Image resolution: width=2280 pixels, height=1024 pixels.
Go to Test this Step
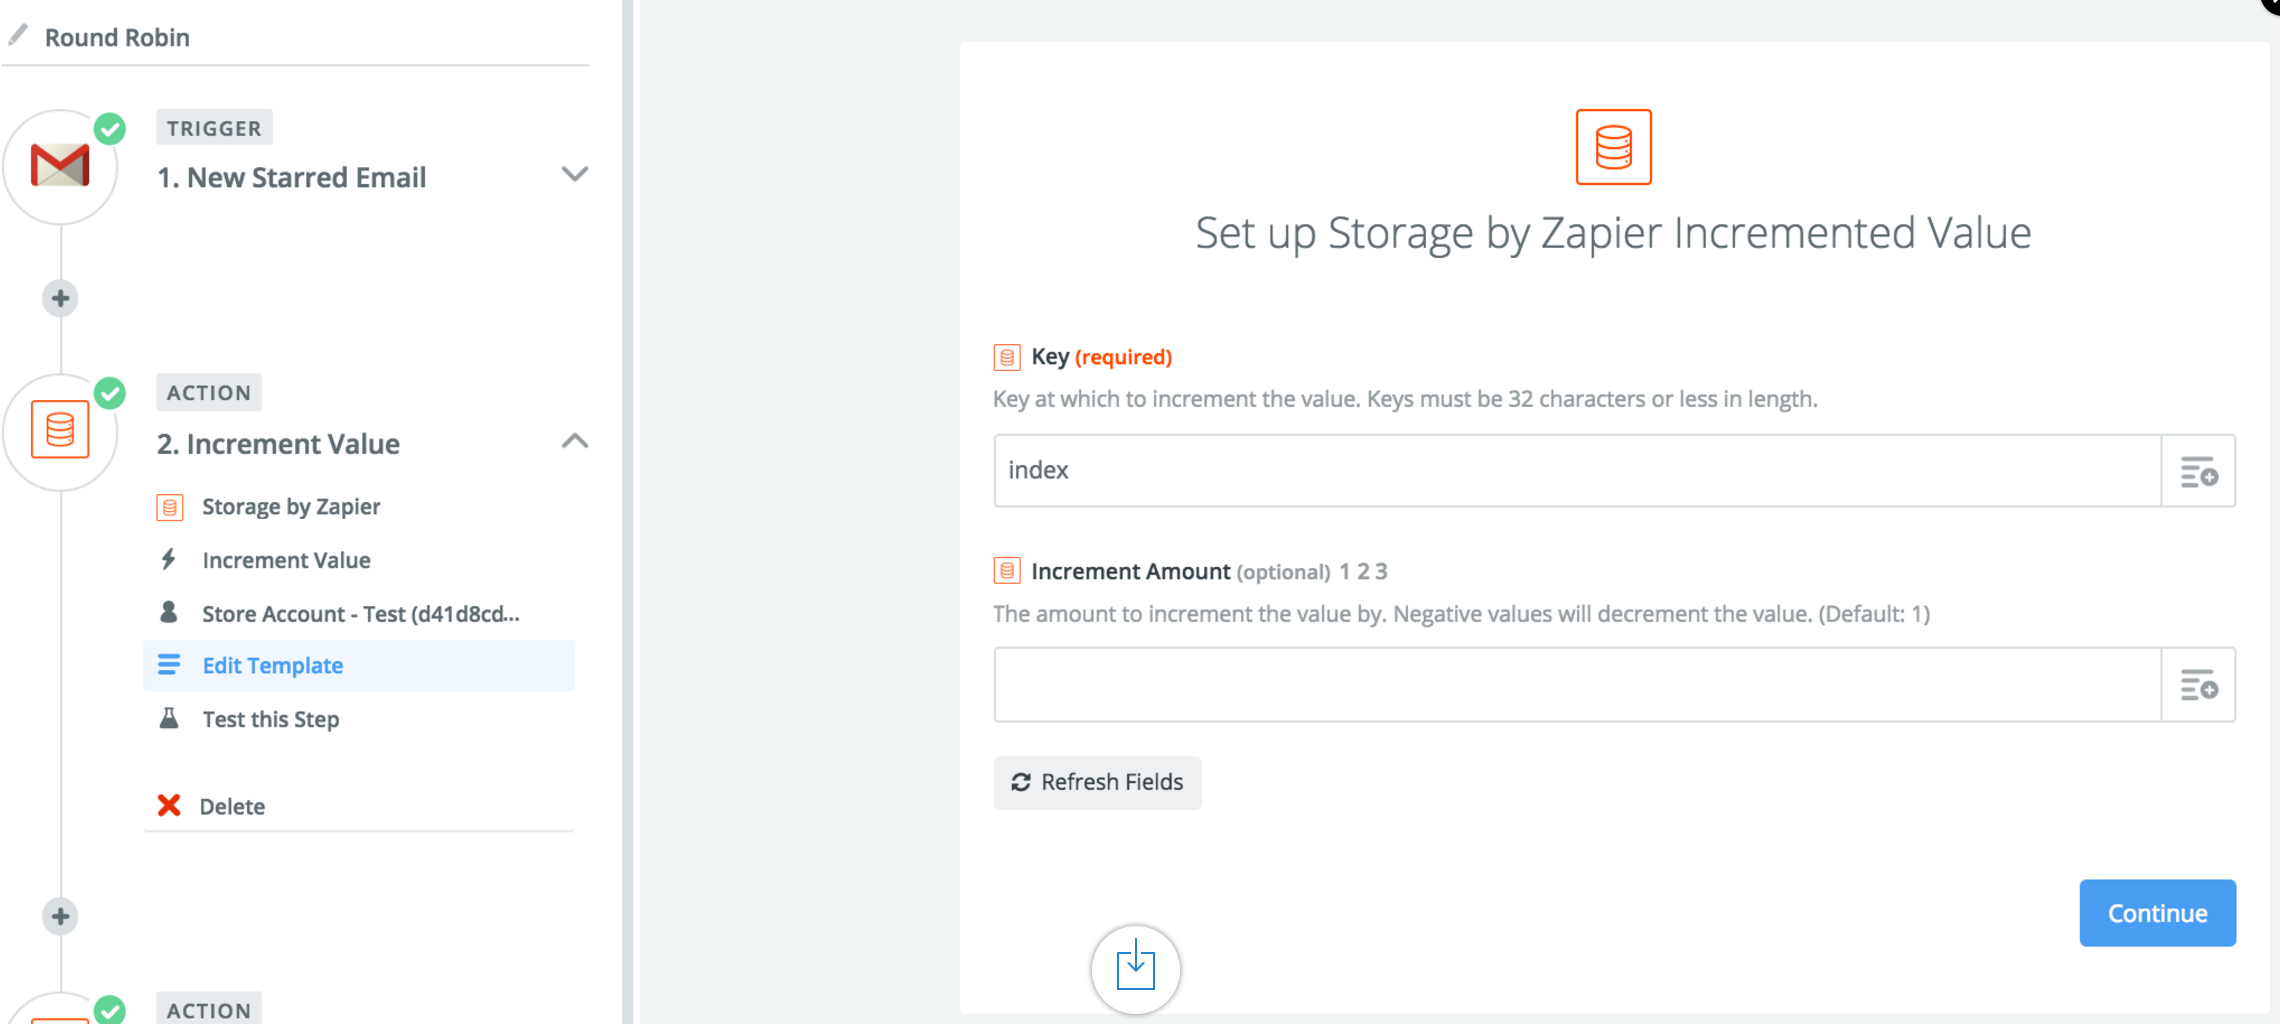(x=270, y=719)
